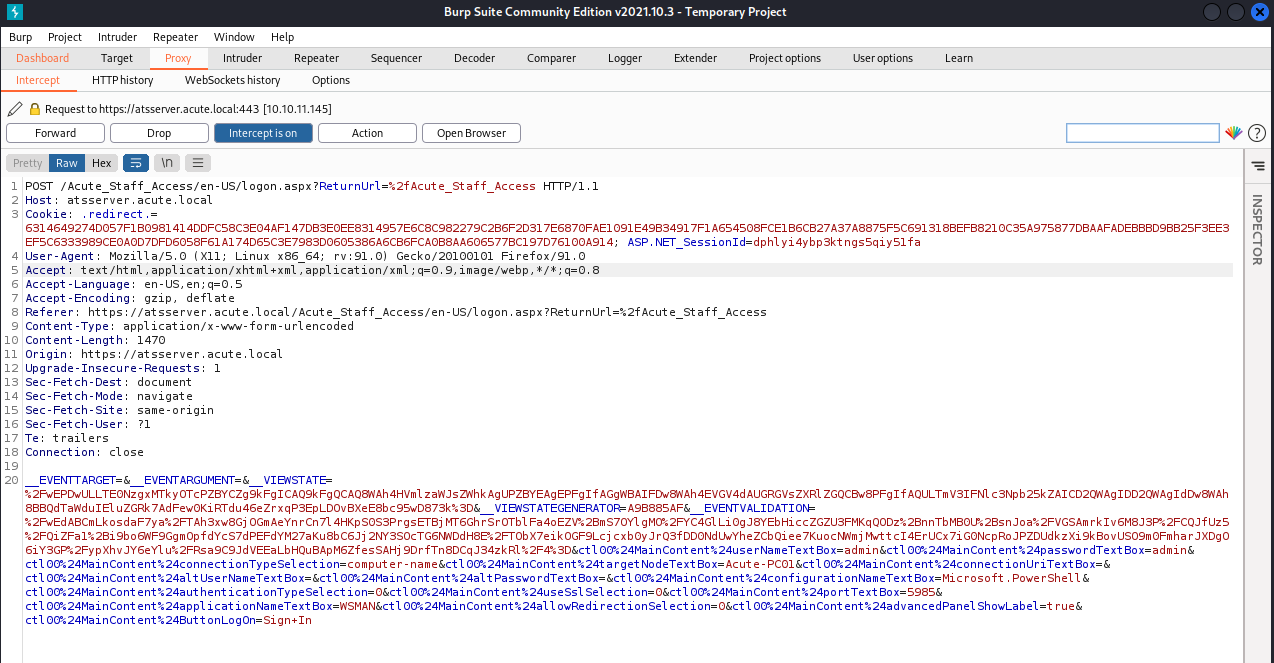Open the Intruder menu in the menu bar
The image size is (1274, 663).
(x=117, y=37)
